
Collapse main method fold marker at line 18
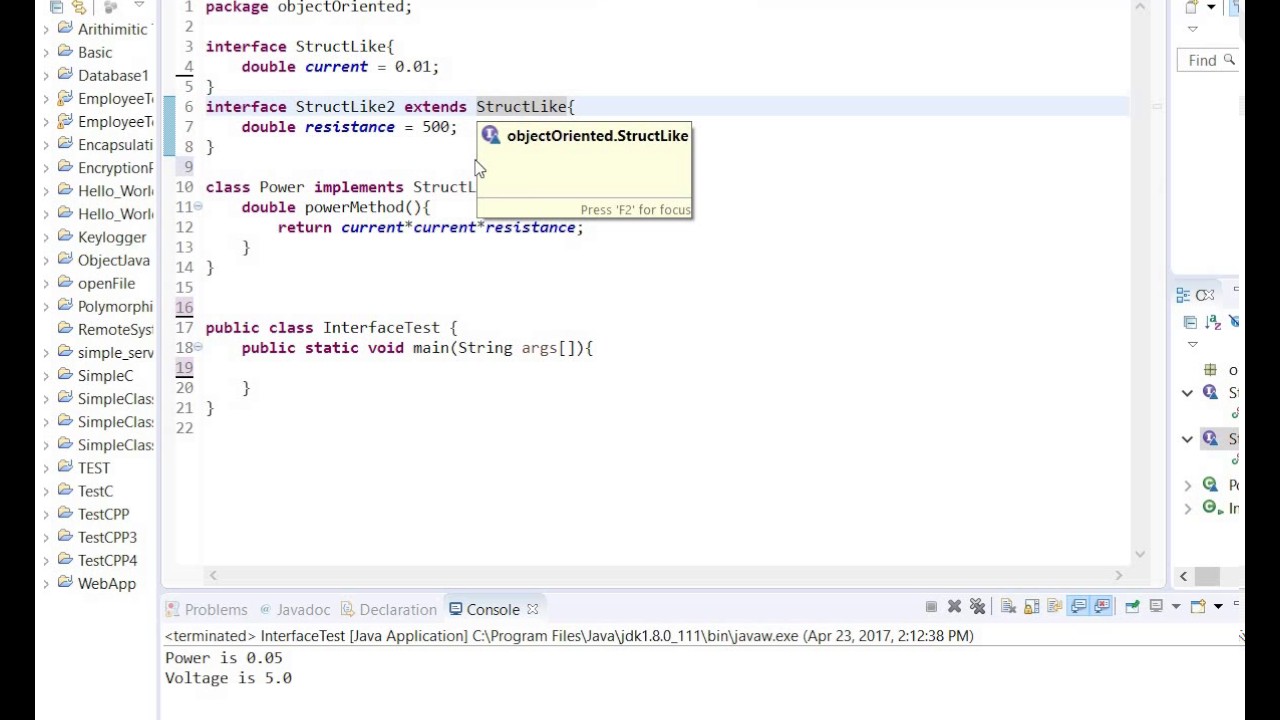(x=198, y=347)
